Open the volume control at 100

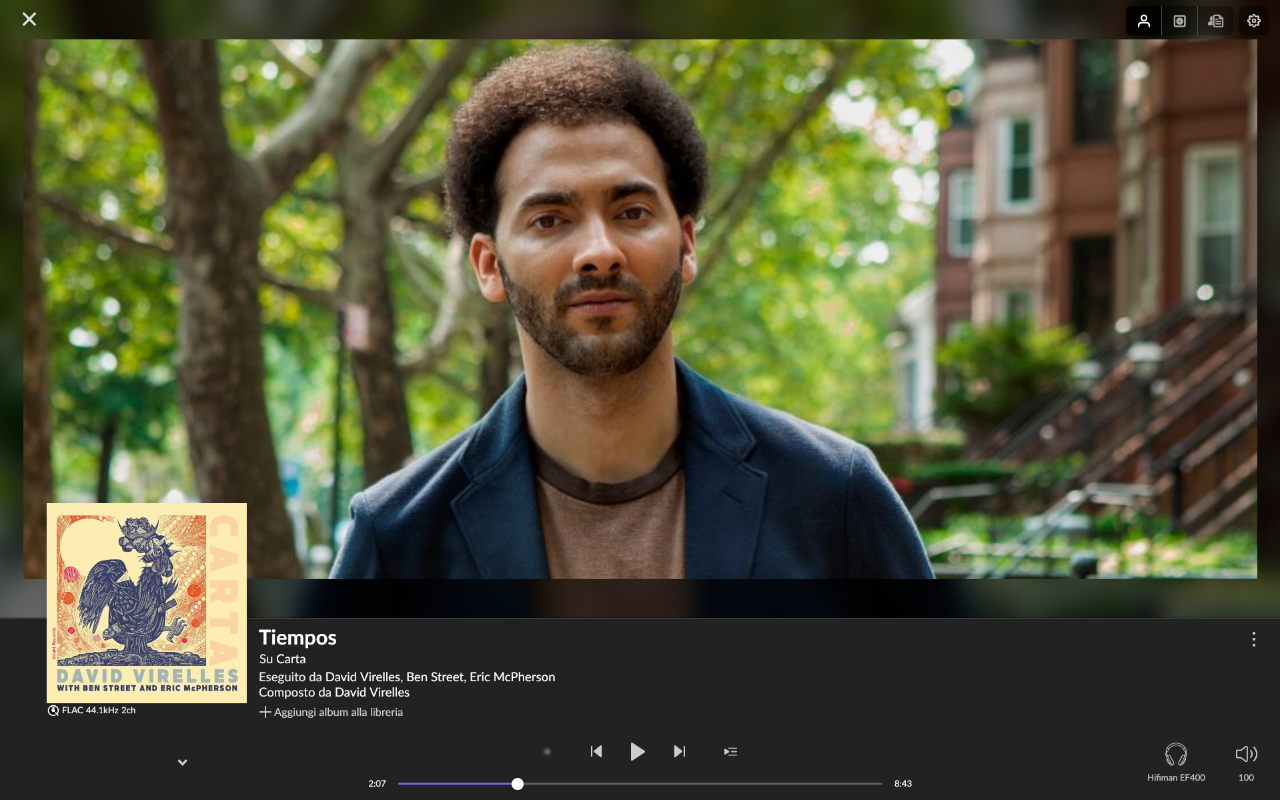1246,762
